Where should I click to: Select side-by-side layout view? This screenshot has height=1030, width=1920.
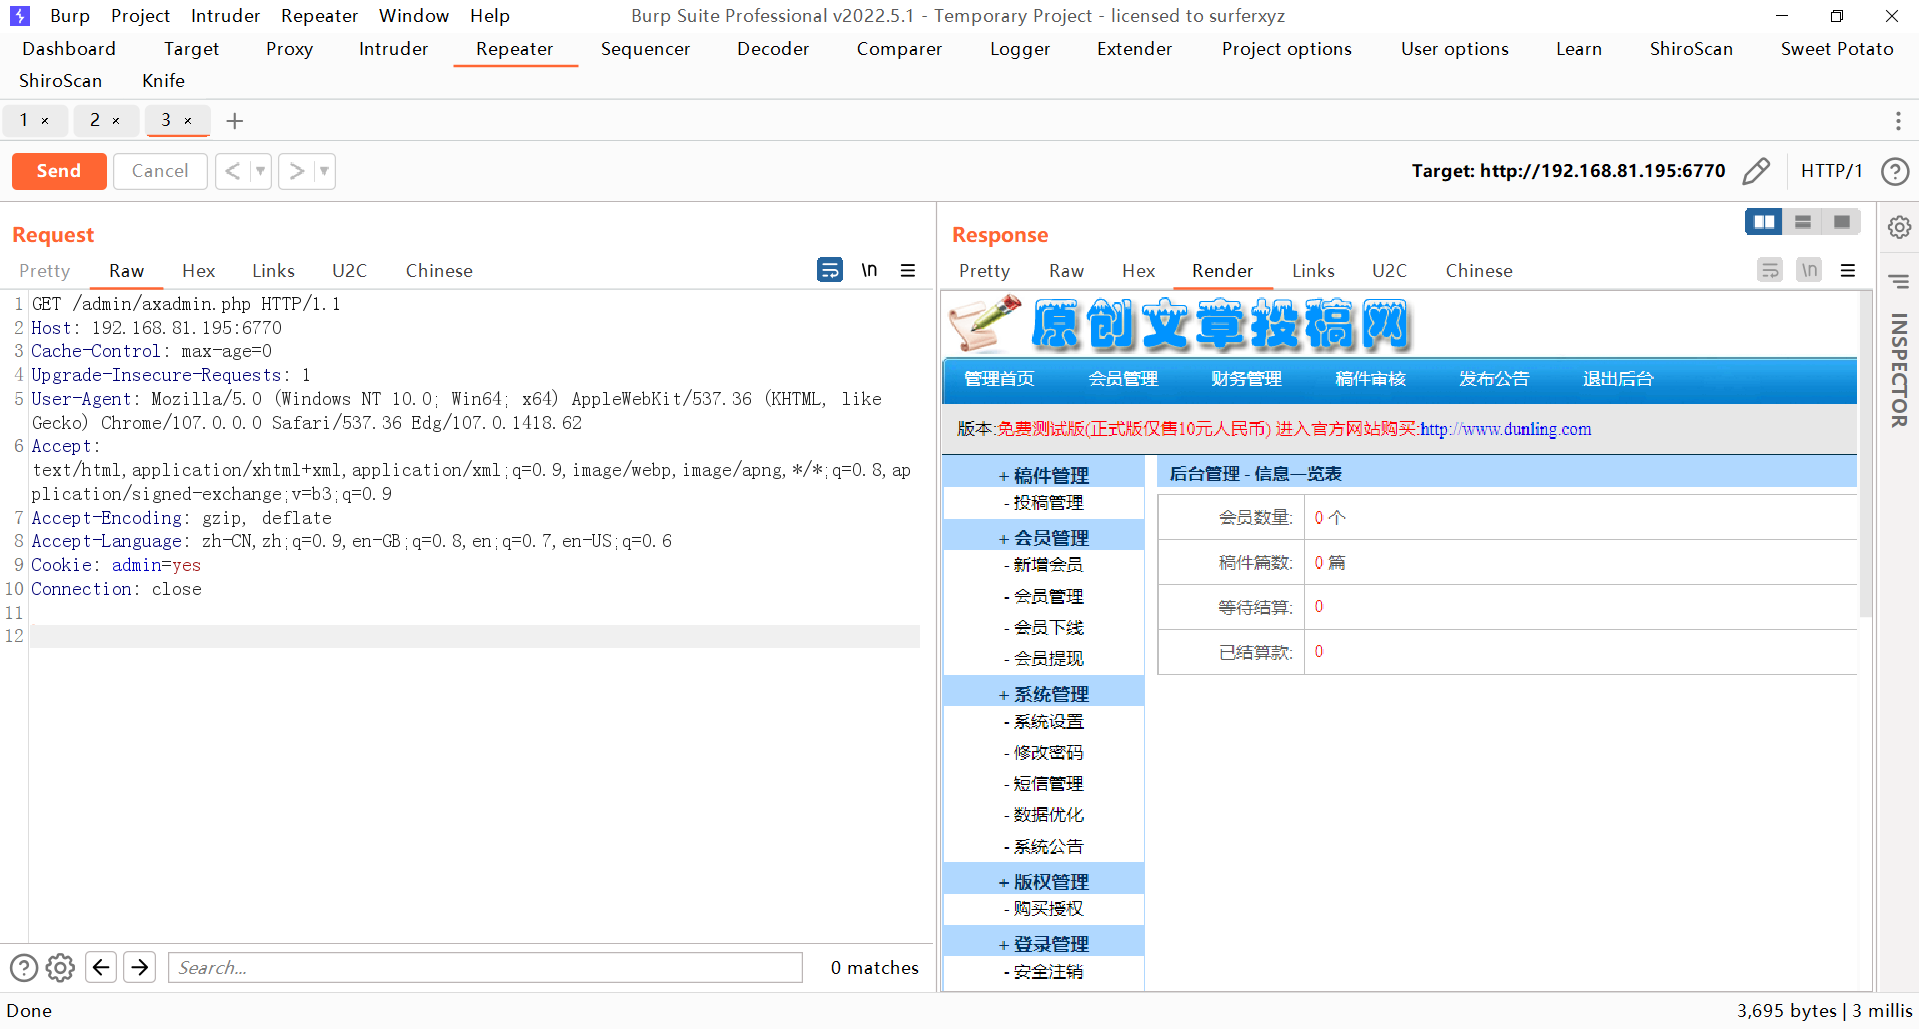point(1764,222)
